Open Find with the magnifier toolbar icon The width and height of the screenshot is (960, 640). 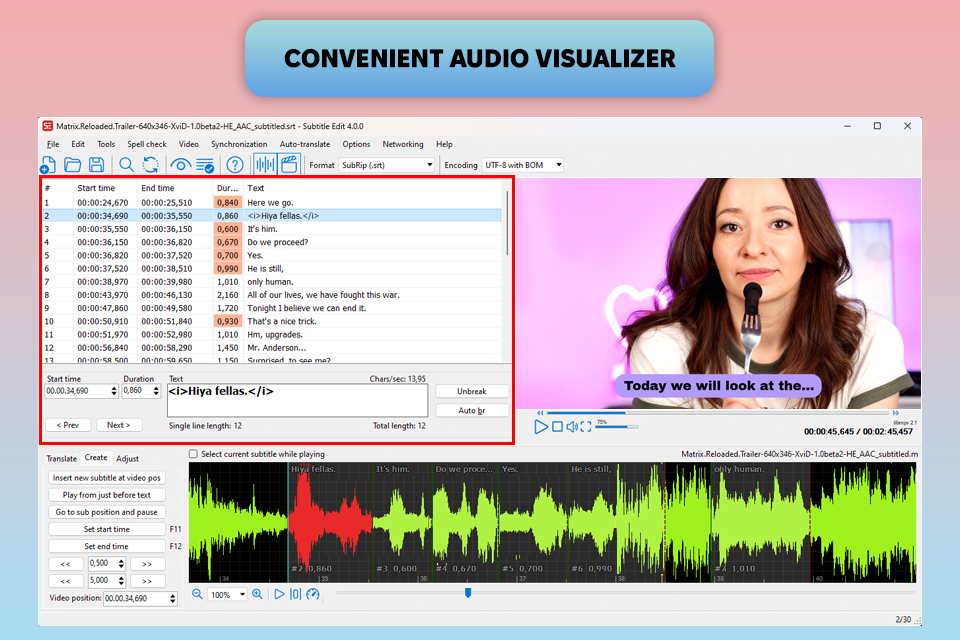(x=127, y=165)
